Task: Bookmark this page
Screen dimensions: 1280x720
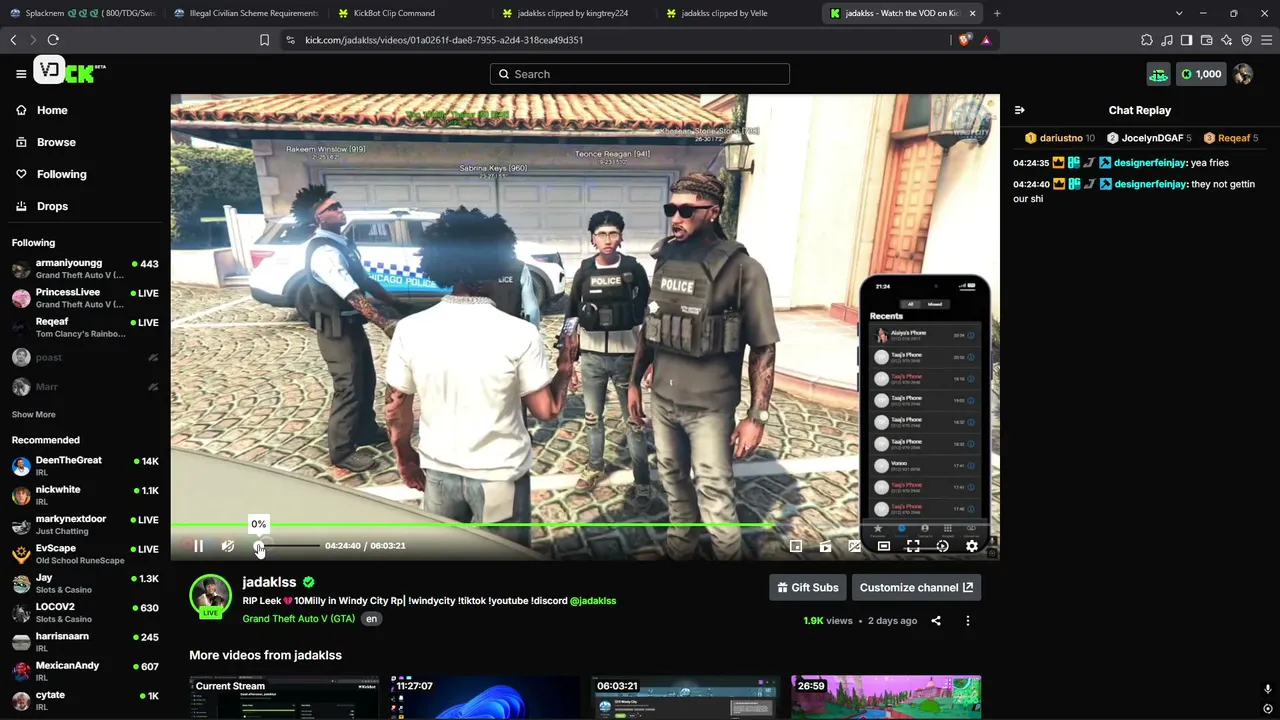Action: tap(264, 40)
